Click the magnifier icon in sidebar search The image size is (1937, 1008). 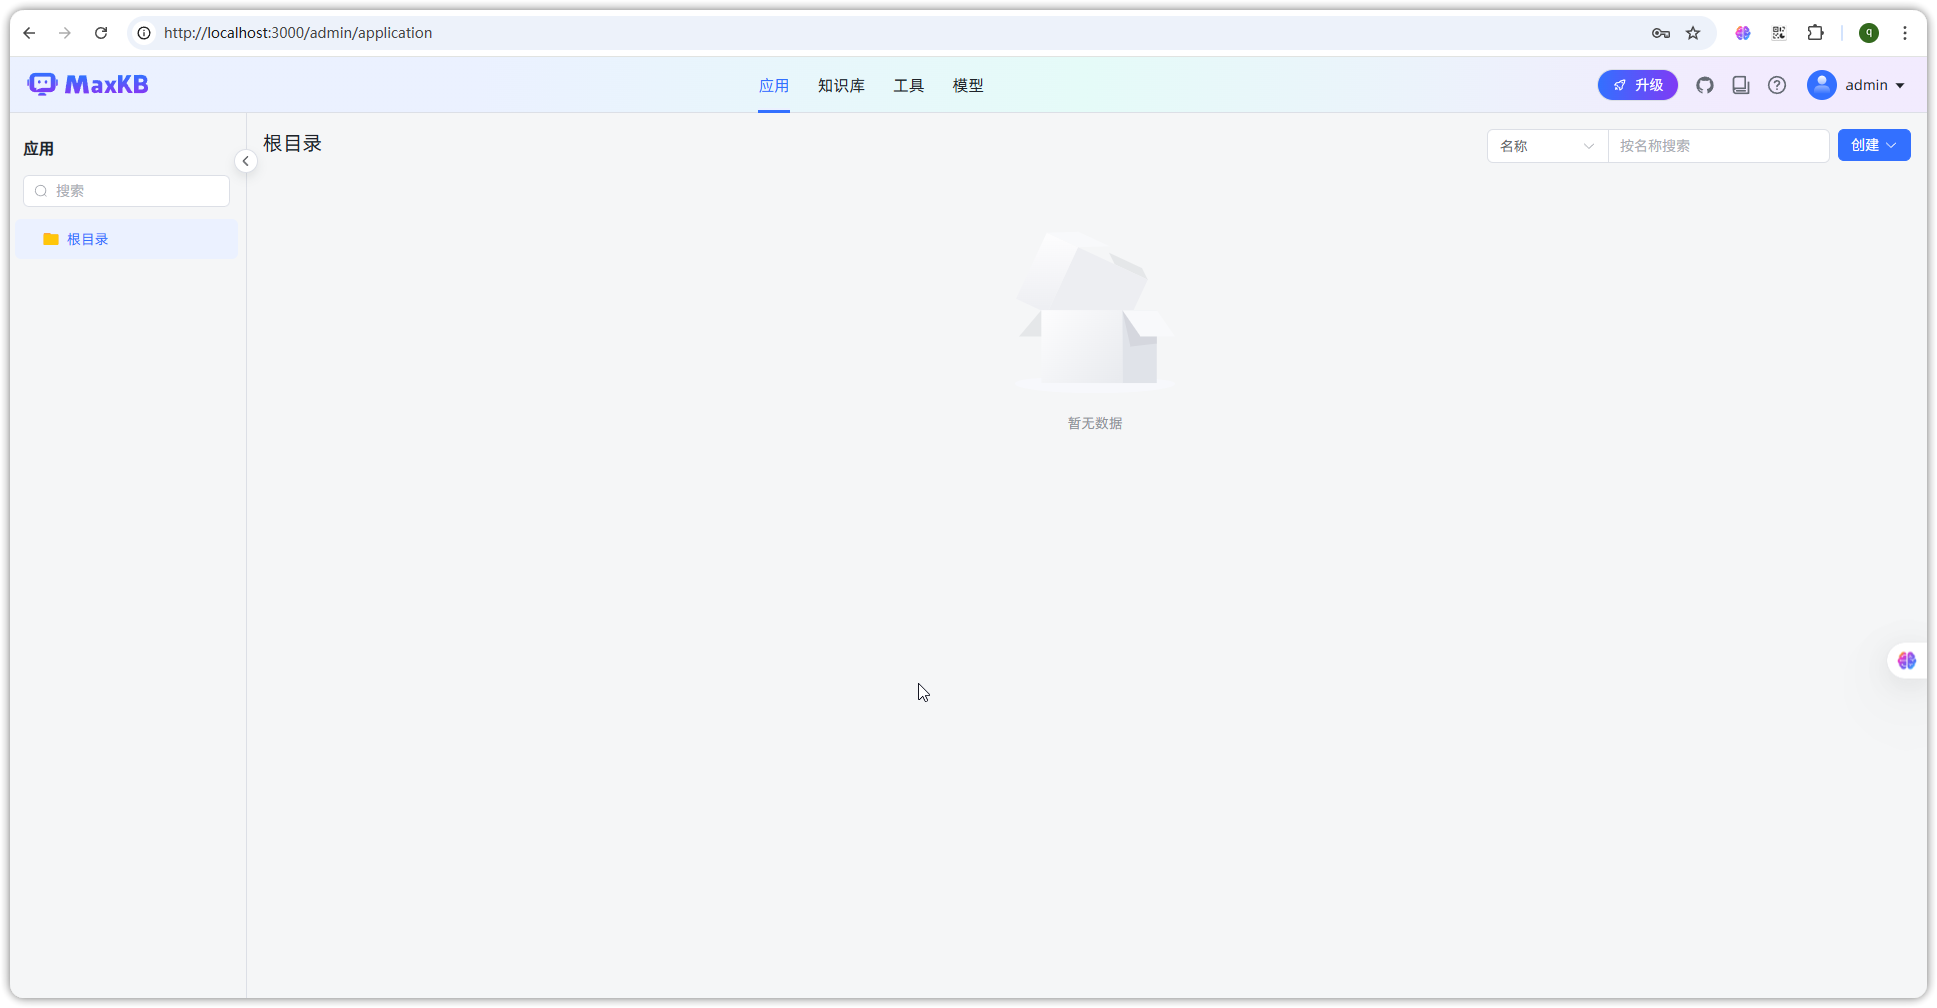41,191
